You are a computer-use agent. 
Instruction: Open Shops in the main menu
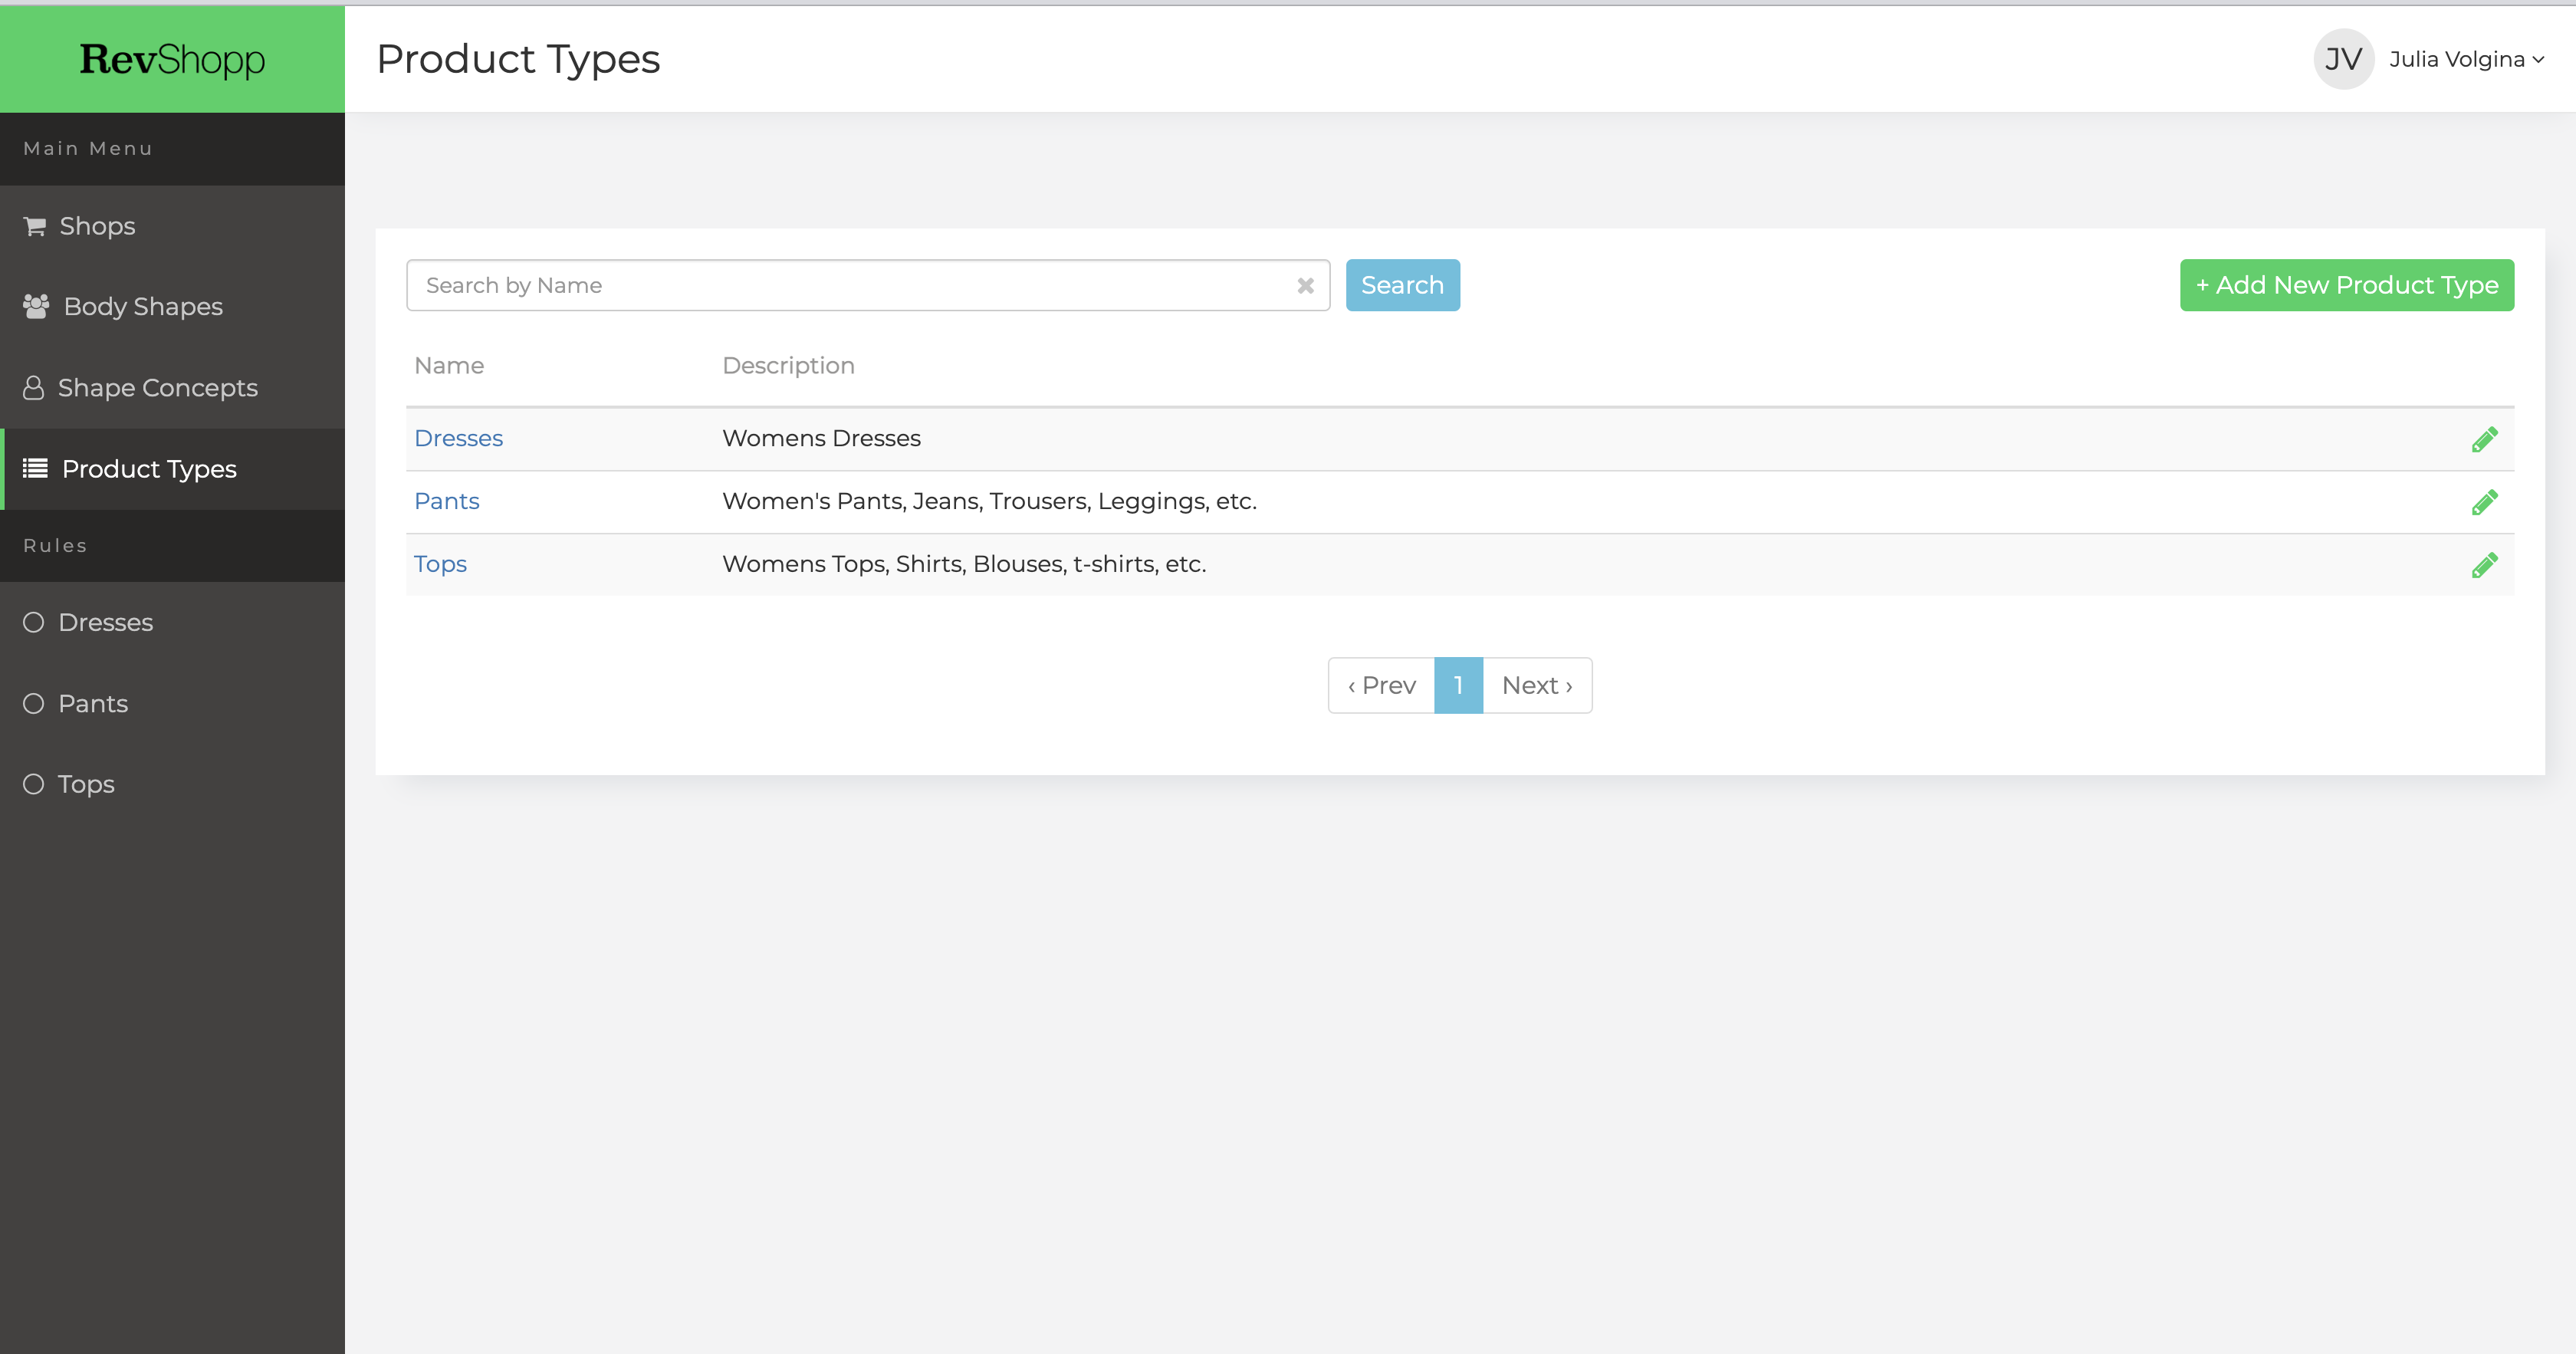tap(172, 226)
